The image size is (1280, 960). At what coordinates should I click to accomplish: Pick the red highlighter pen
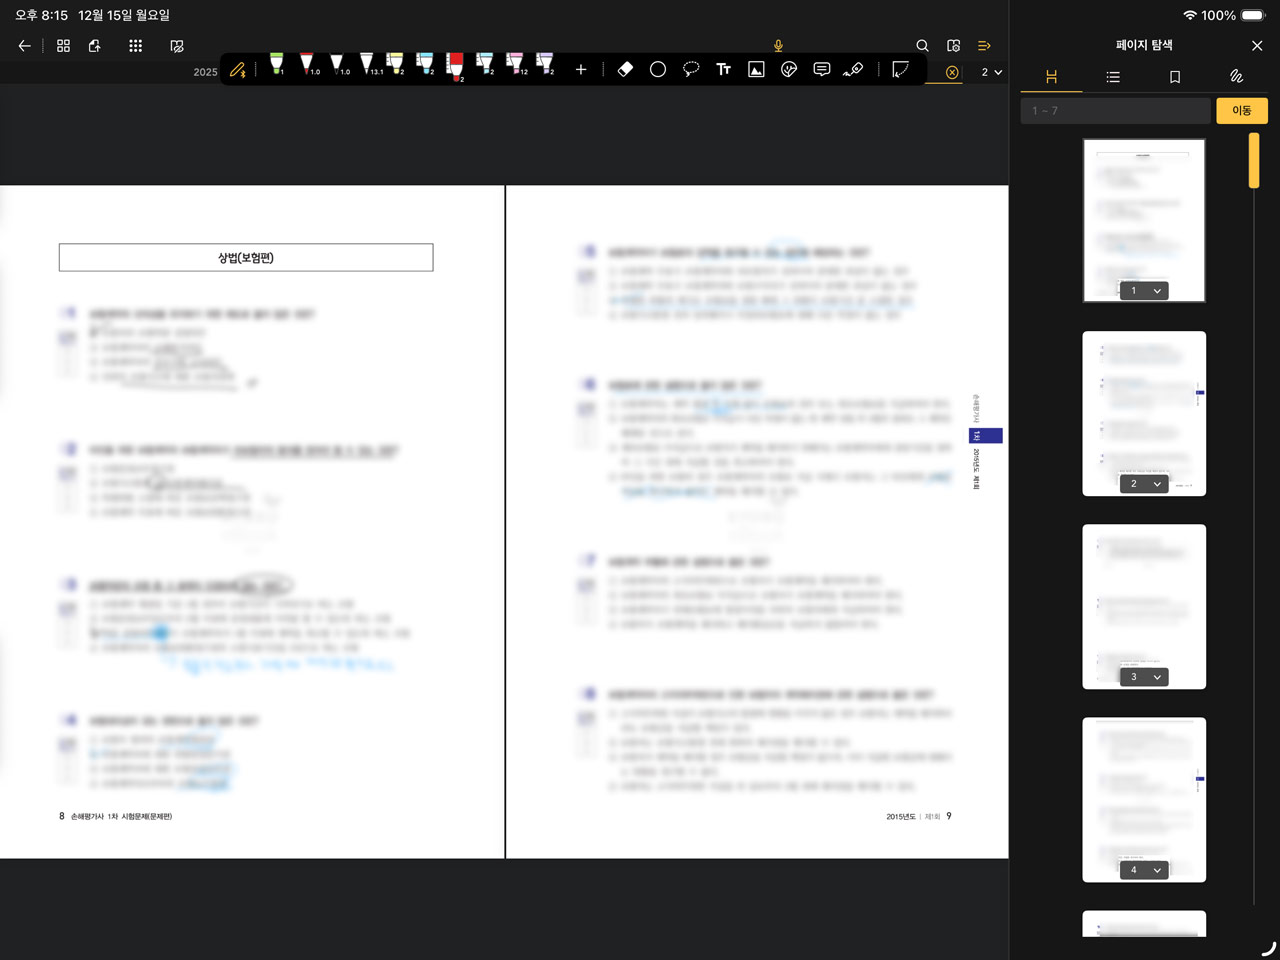tap(455, 66)
